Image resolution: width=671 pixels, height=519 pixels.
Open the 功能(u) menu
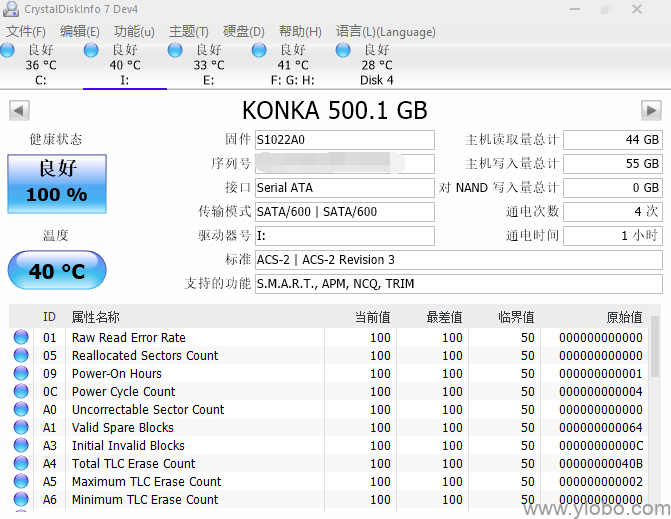point(134,32)
